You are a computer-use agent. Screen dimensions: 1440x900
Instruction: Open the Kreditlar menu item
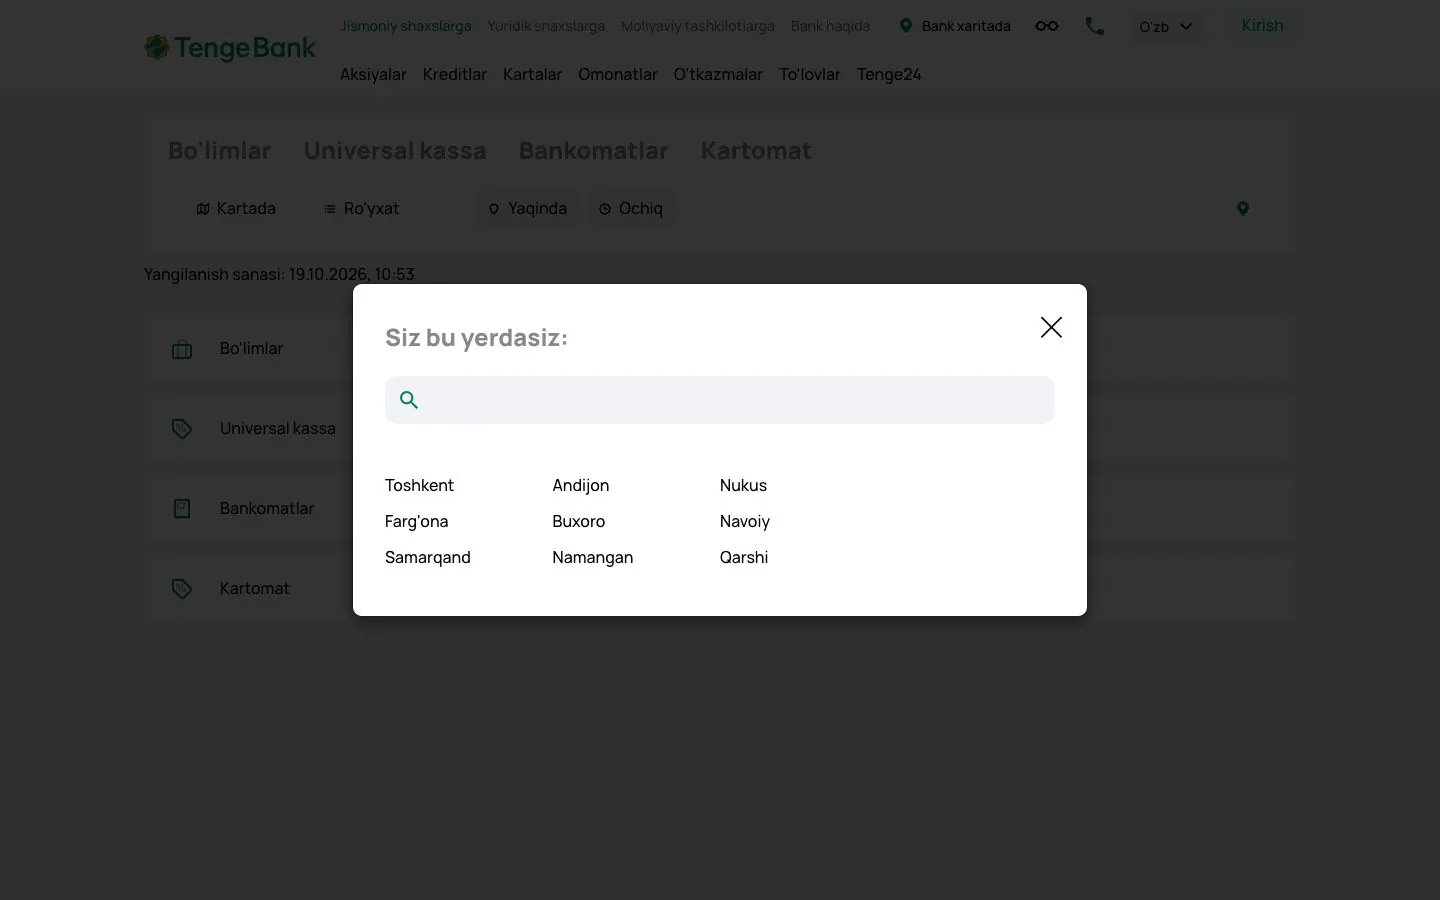coord(455,74)
